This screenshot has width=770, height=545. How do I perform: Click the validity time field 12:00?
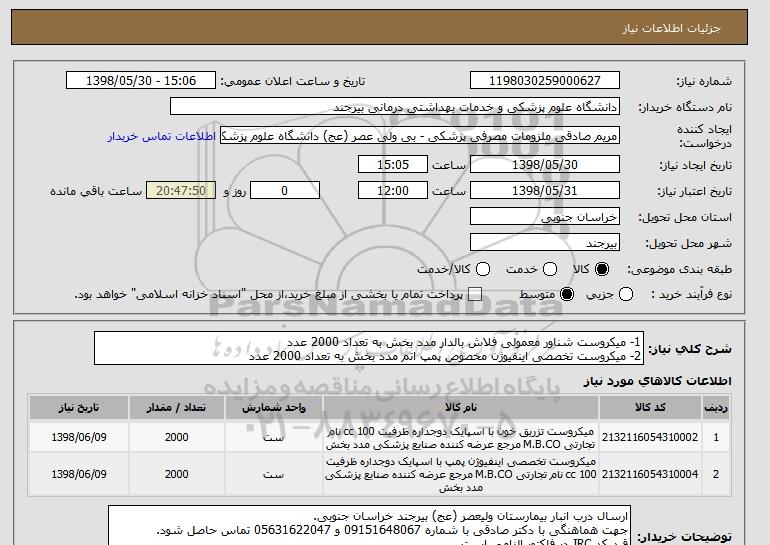[393, 190]
